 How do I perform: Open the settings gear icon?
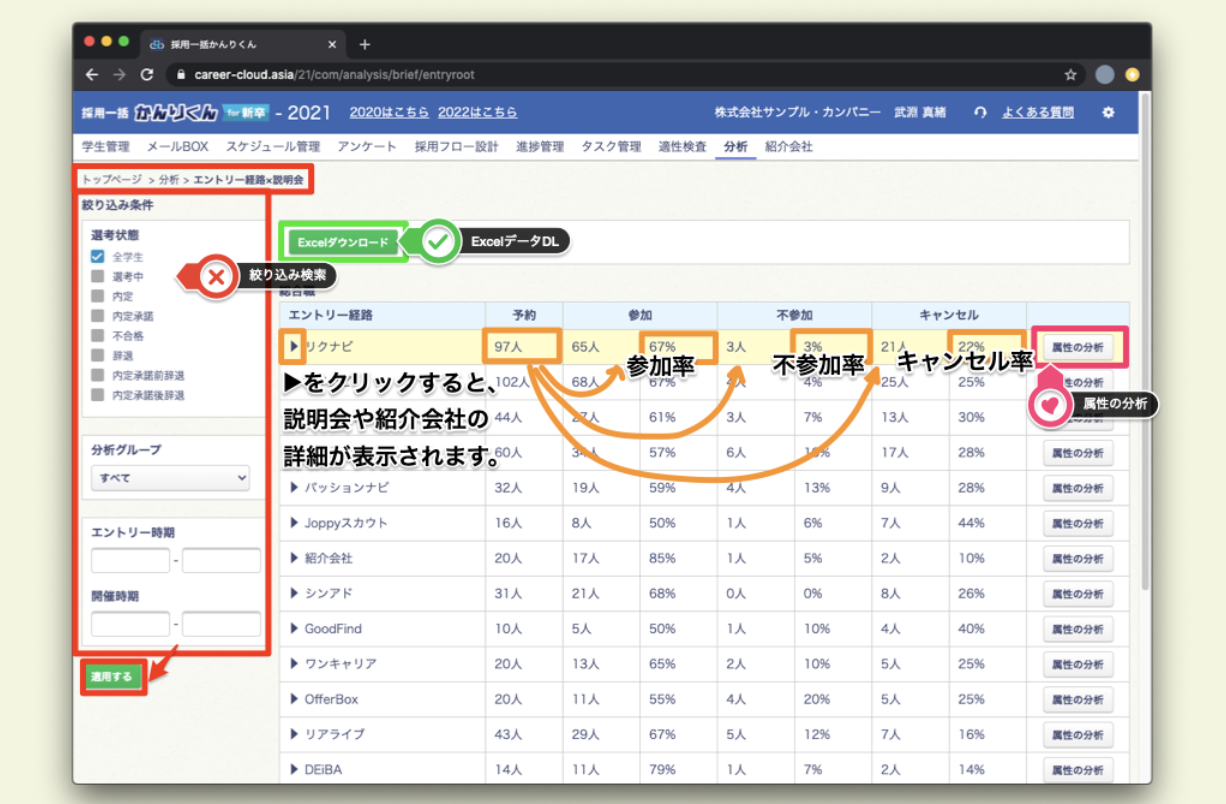click(1108, 113)
